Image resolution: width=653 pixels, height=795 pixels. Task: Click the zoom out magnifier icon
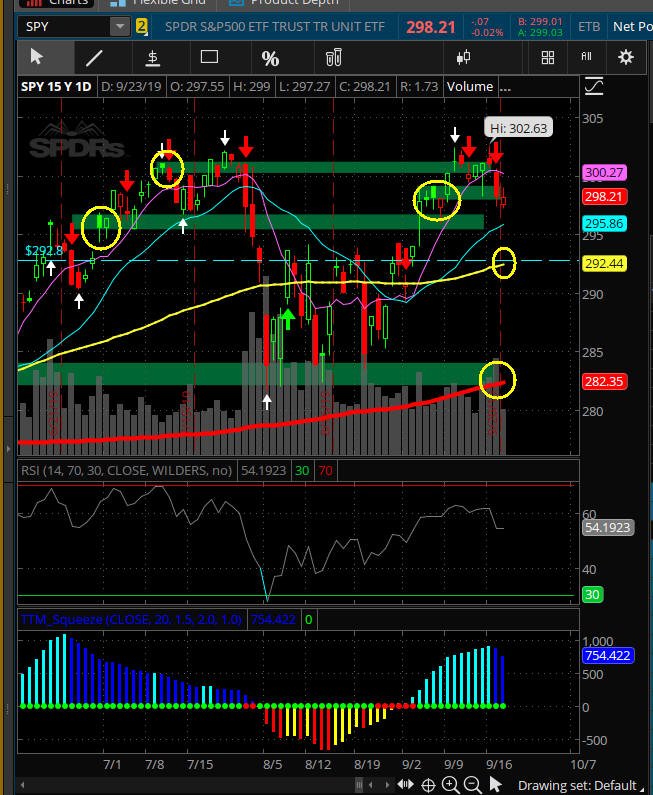tap(472, 785)
